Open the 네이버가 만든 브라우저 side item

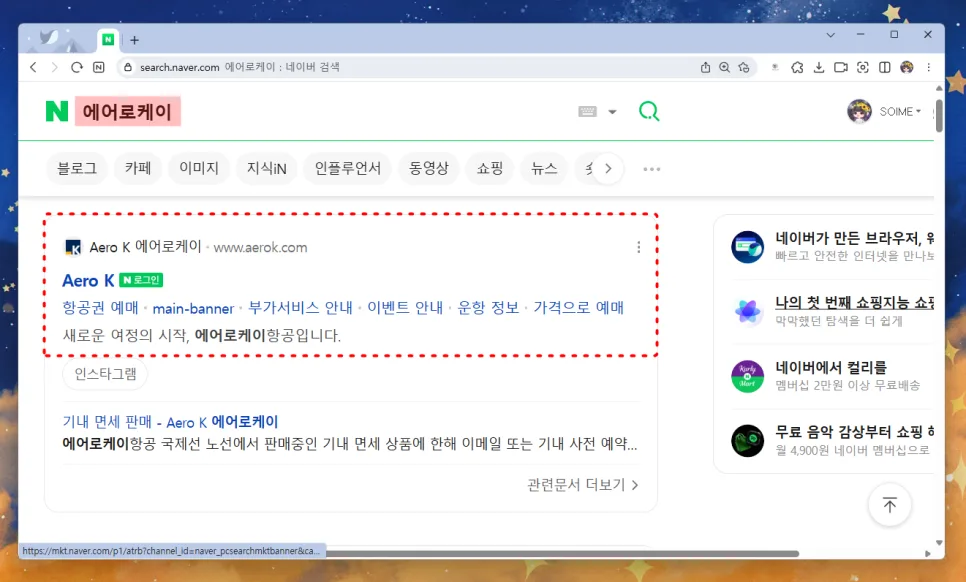coord(832,246)
